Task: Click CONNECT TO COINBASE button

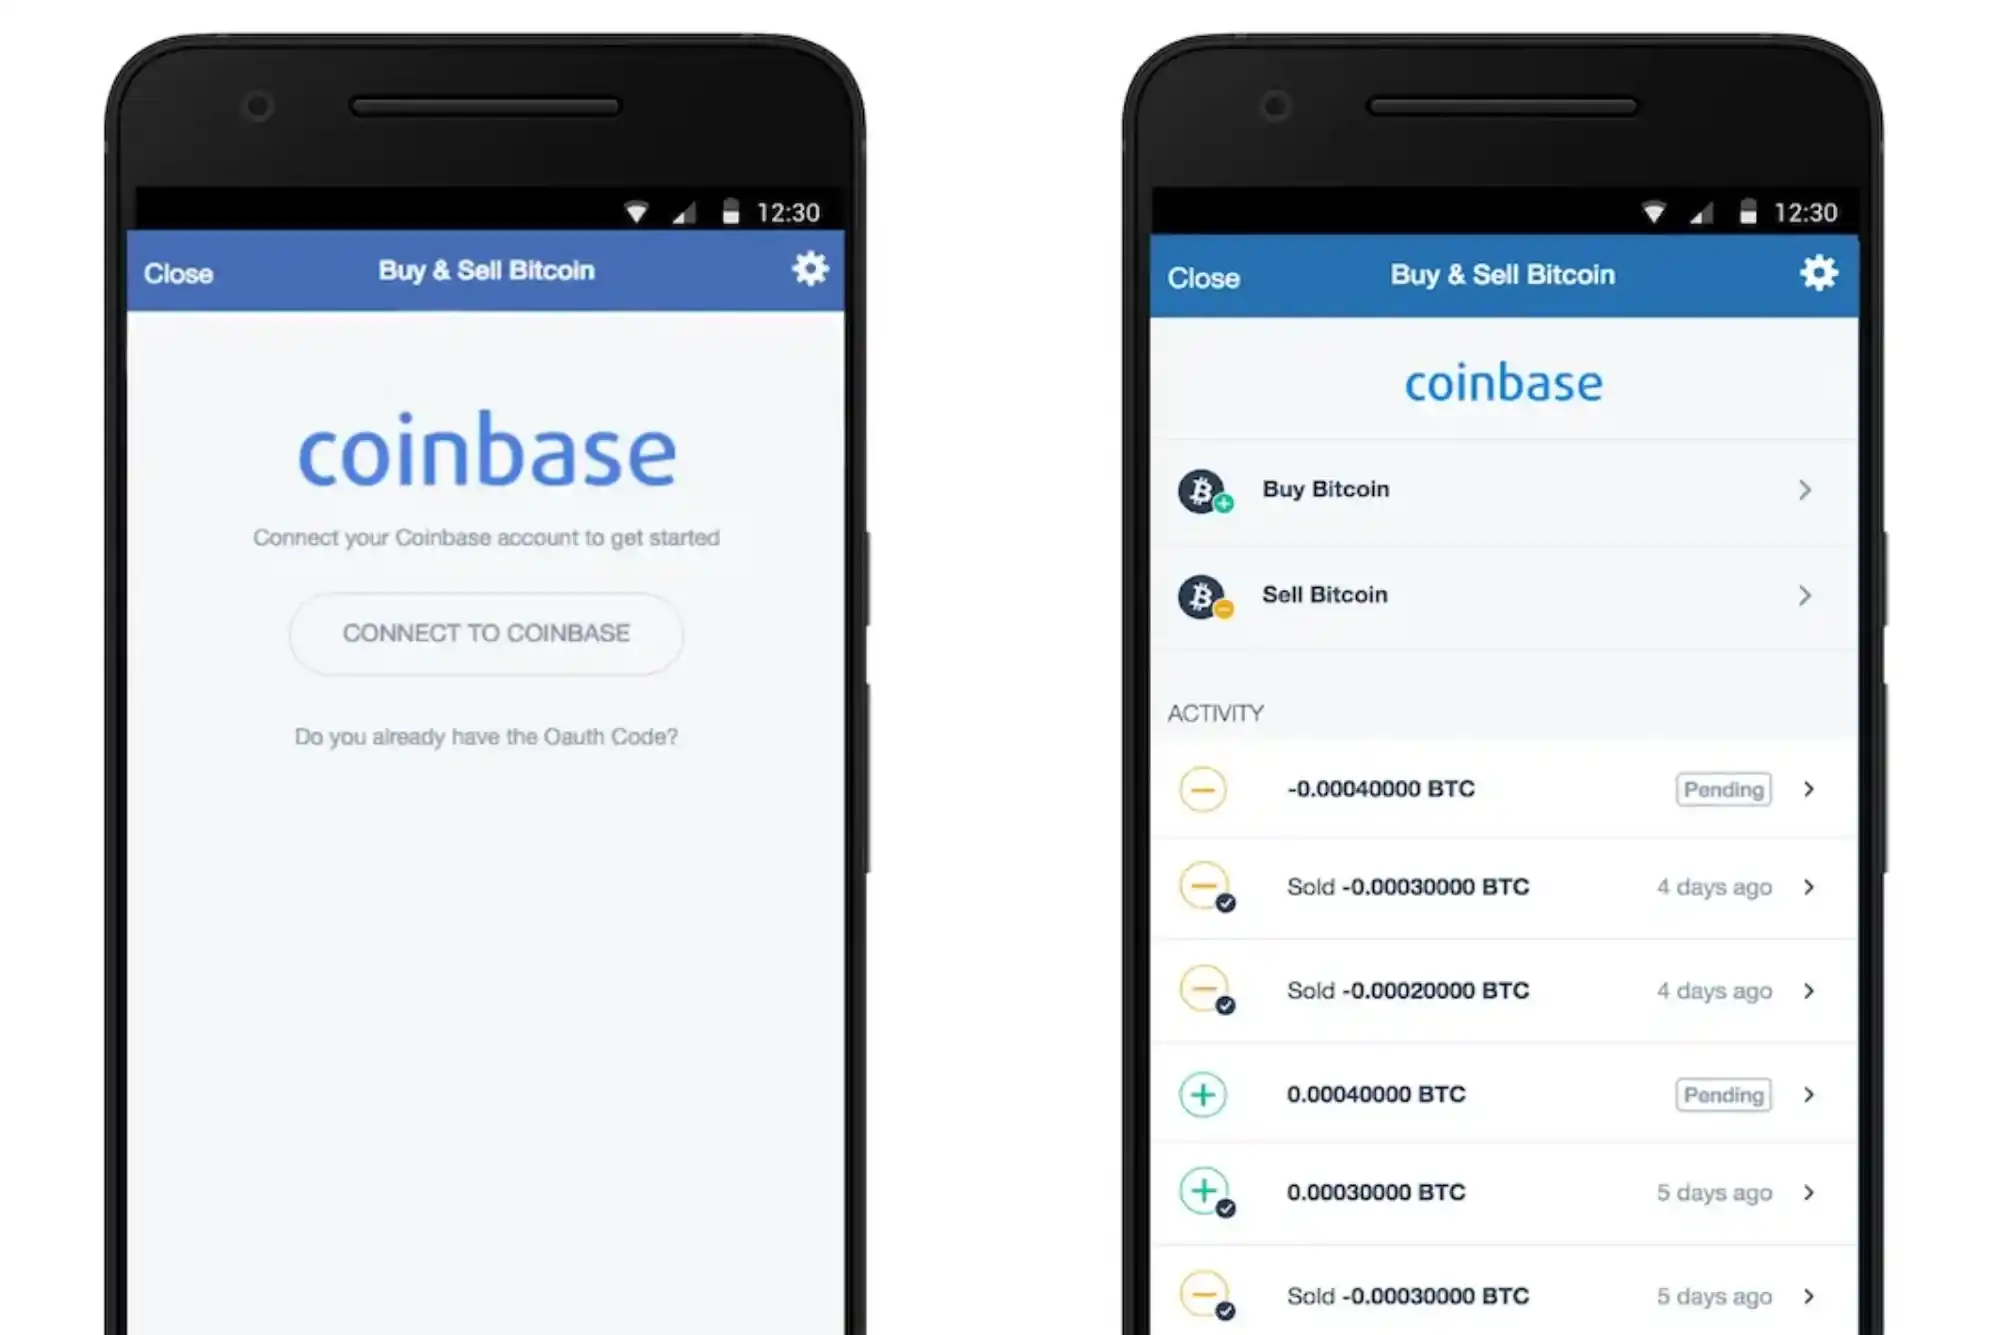Action: [x=485, y=632]
